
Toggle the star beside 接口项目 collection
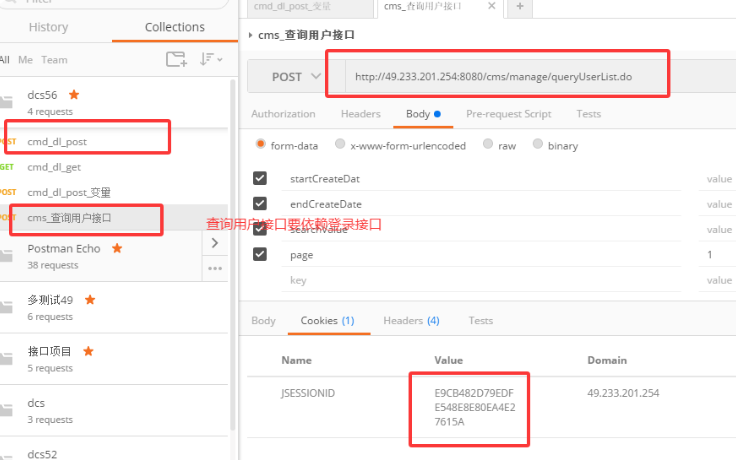(x=88, y=351)
